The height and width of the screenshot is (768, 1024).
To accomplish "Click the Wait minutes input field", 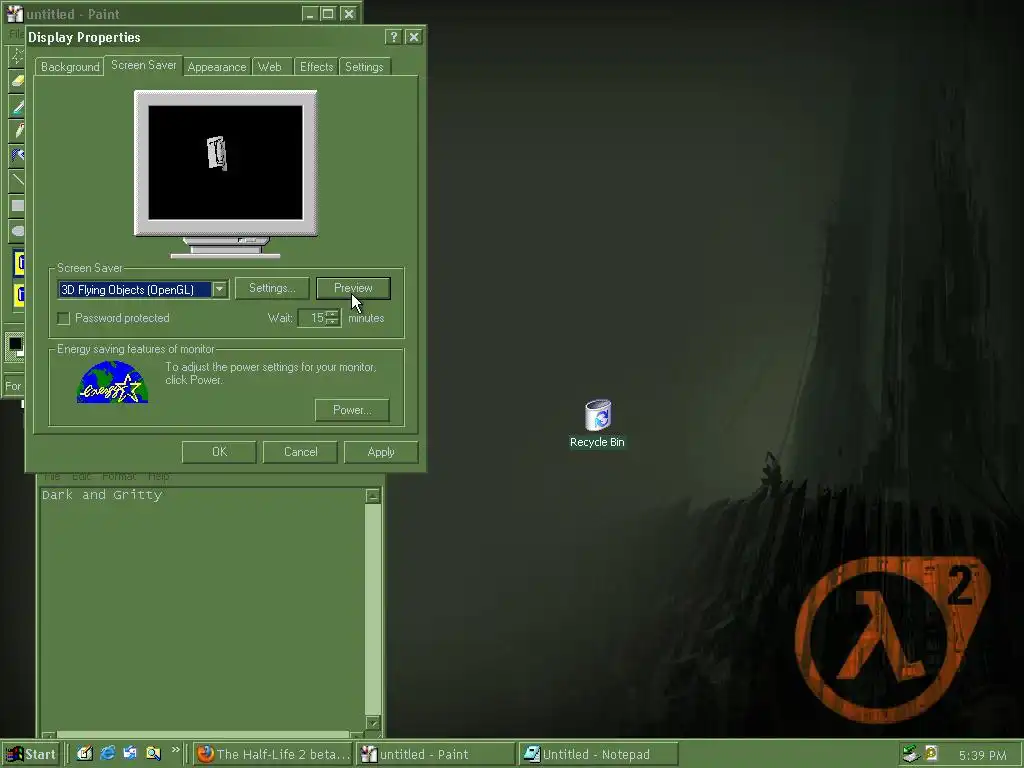I will click(x=312, y=318).
